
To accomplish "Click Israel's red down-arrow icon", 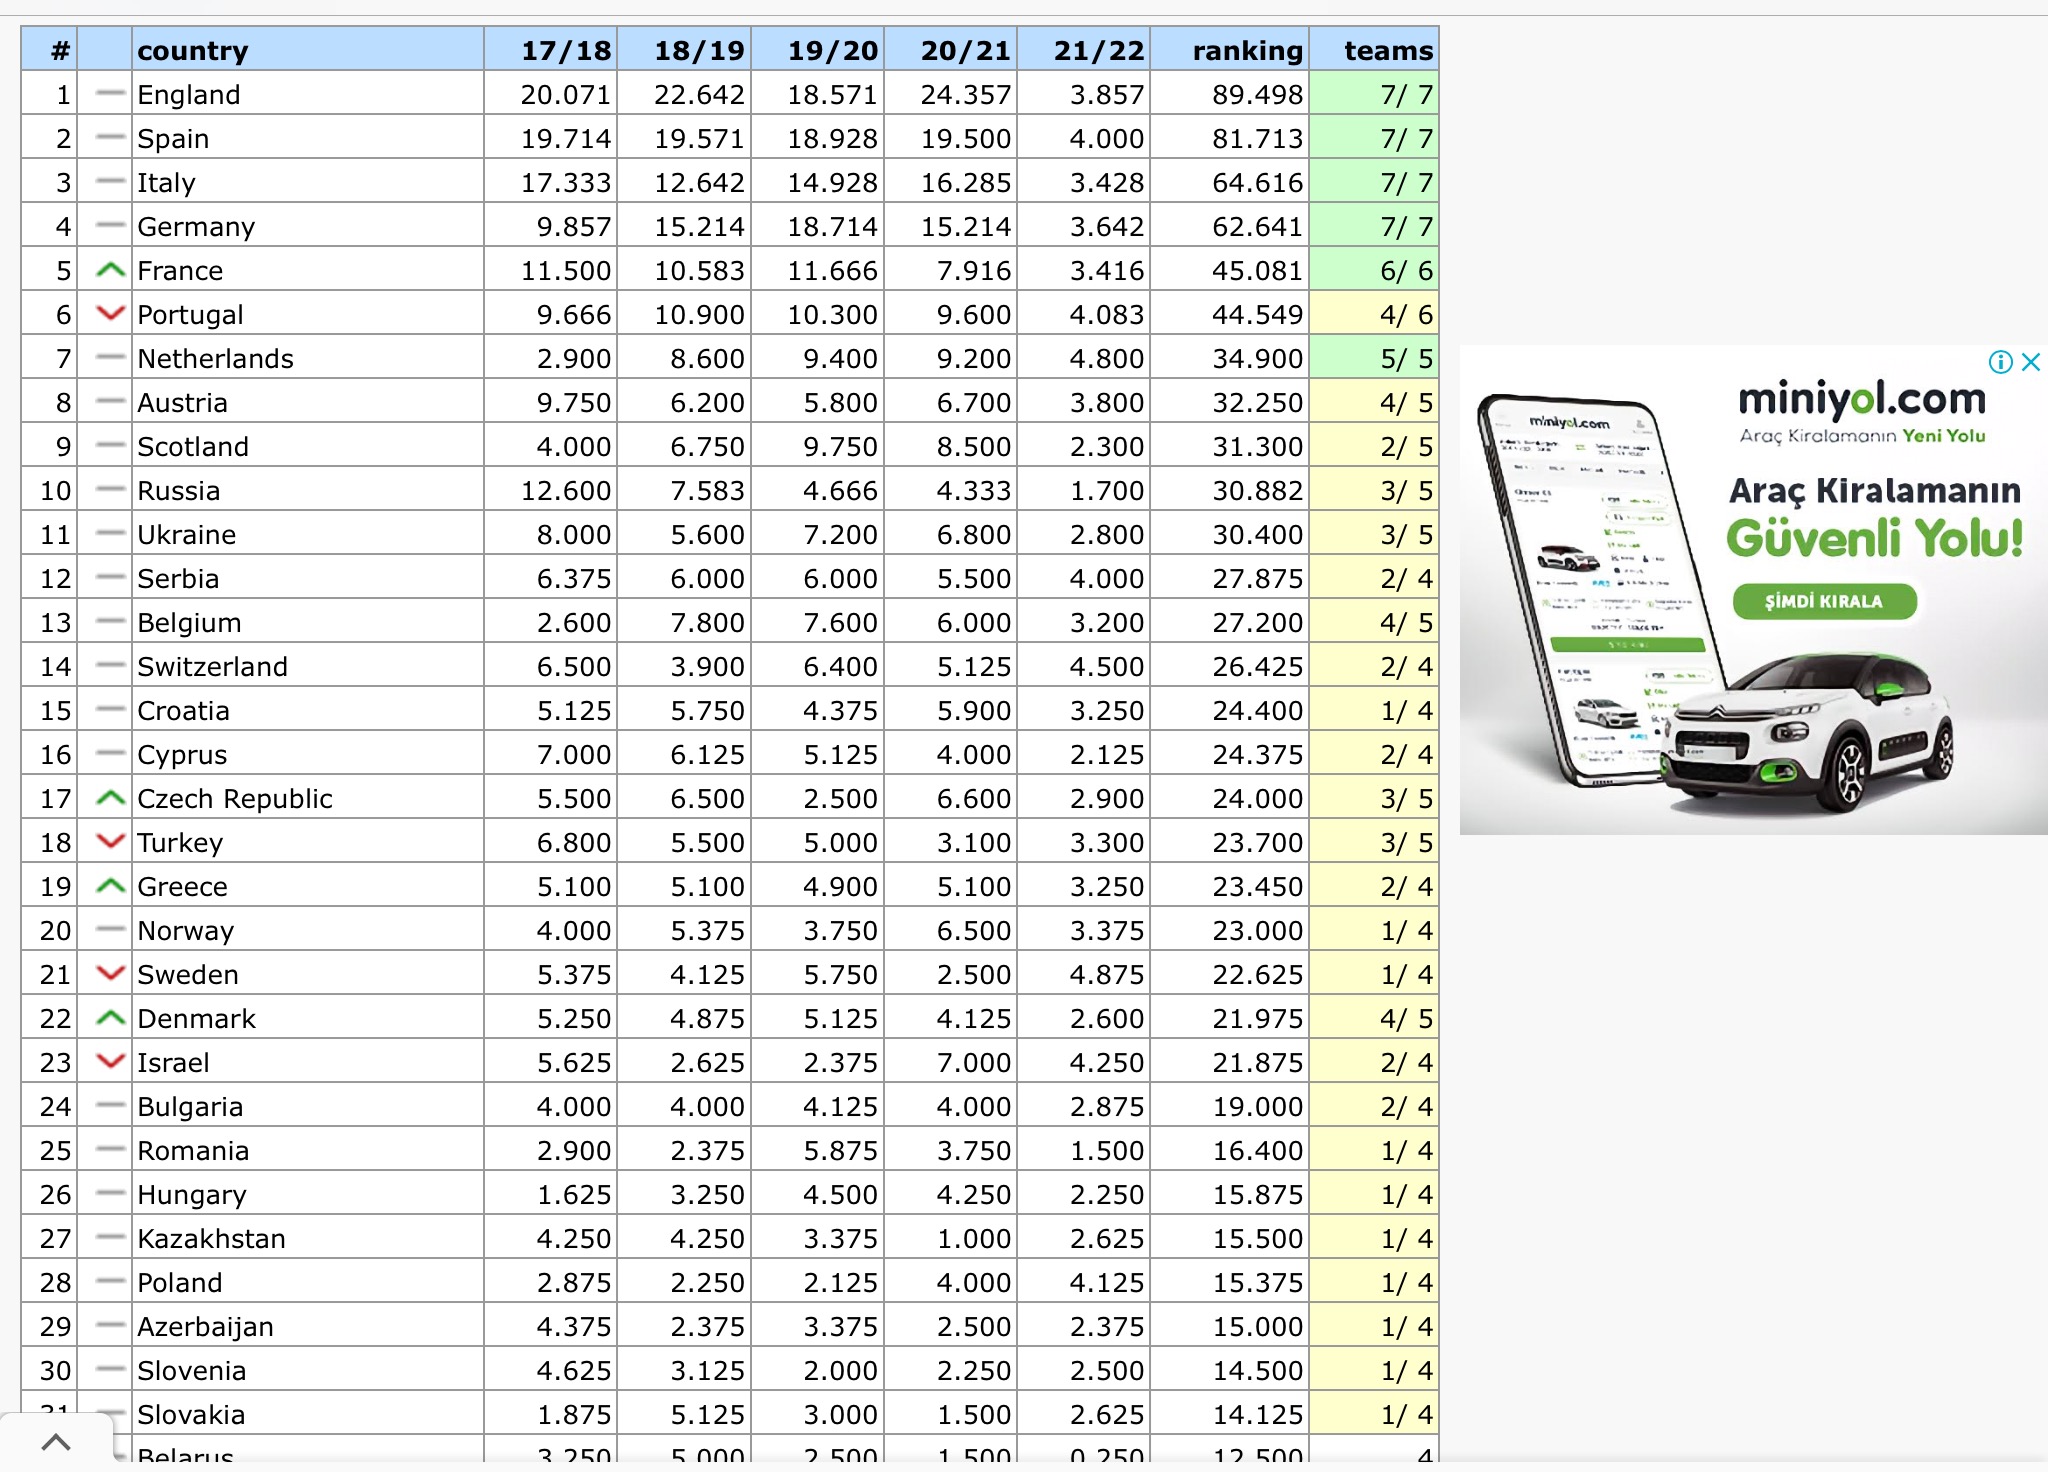I will pos(110,1062).
